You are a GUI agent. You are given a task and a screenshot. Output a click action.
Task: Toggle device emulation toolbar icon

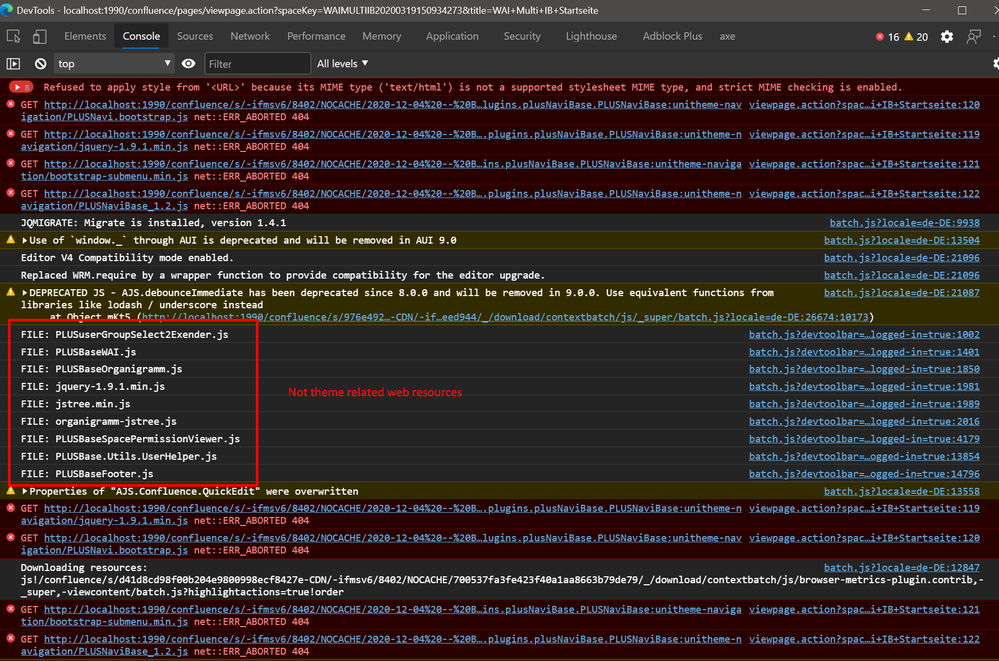tap(40, 37)
